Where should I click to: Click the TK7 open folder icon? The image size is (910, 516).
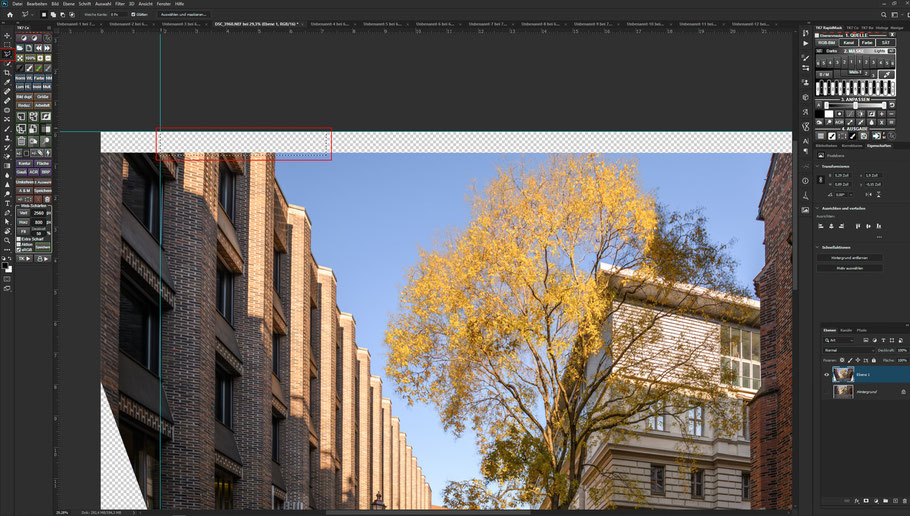coord(19,48)
